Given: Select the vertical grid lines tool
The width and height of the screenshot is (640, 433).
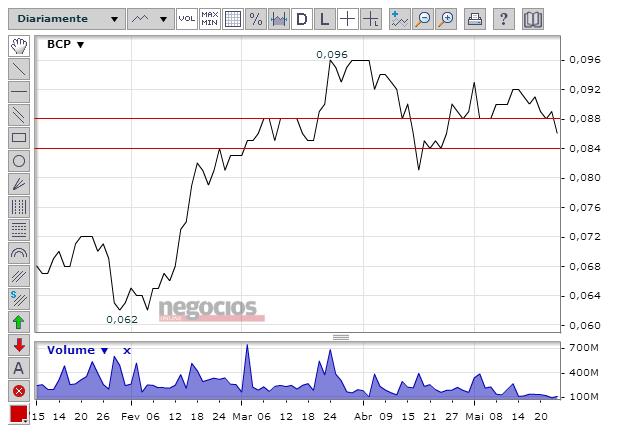Looking at the screenshot, I should pyautogui.click(x=19, y=207).
